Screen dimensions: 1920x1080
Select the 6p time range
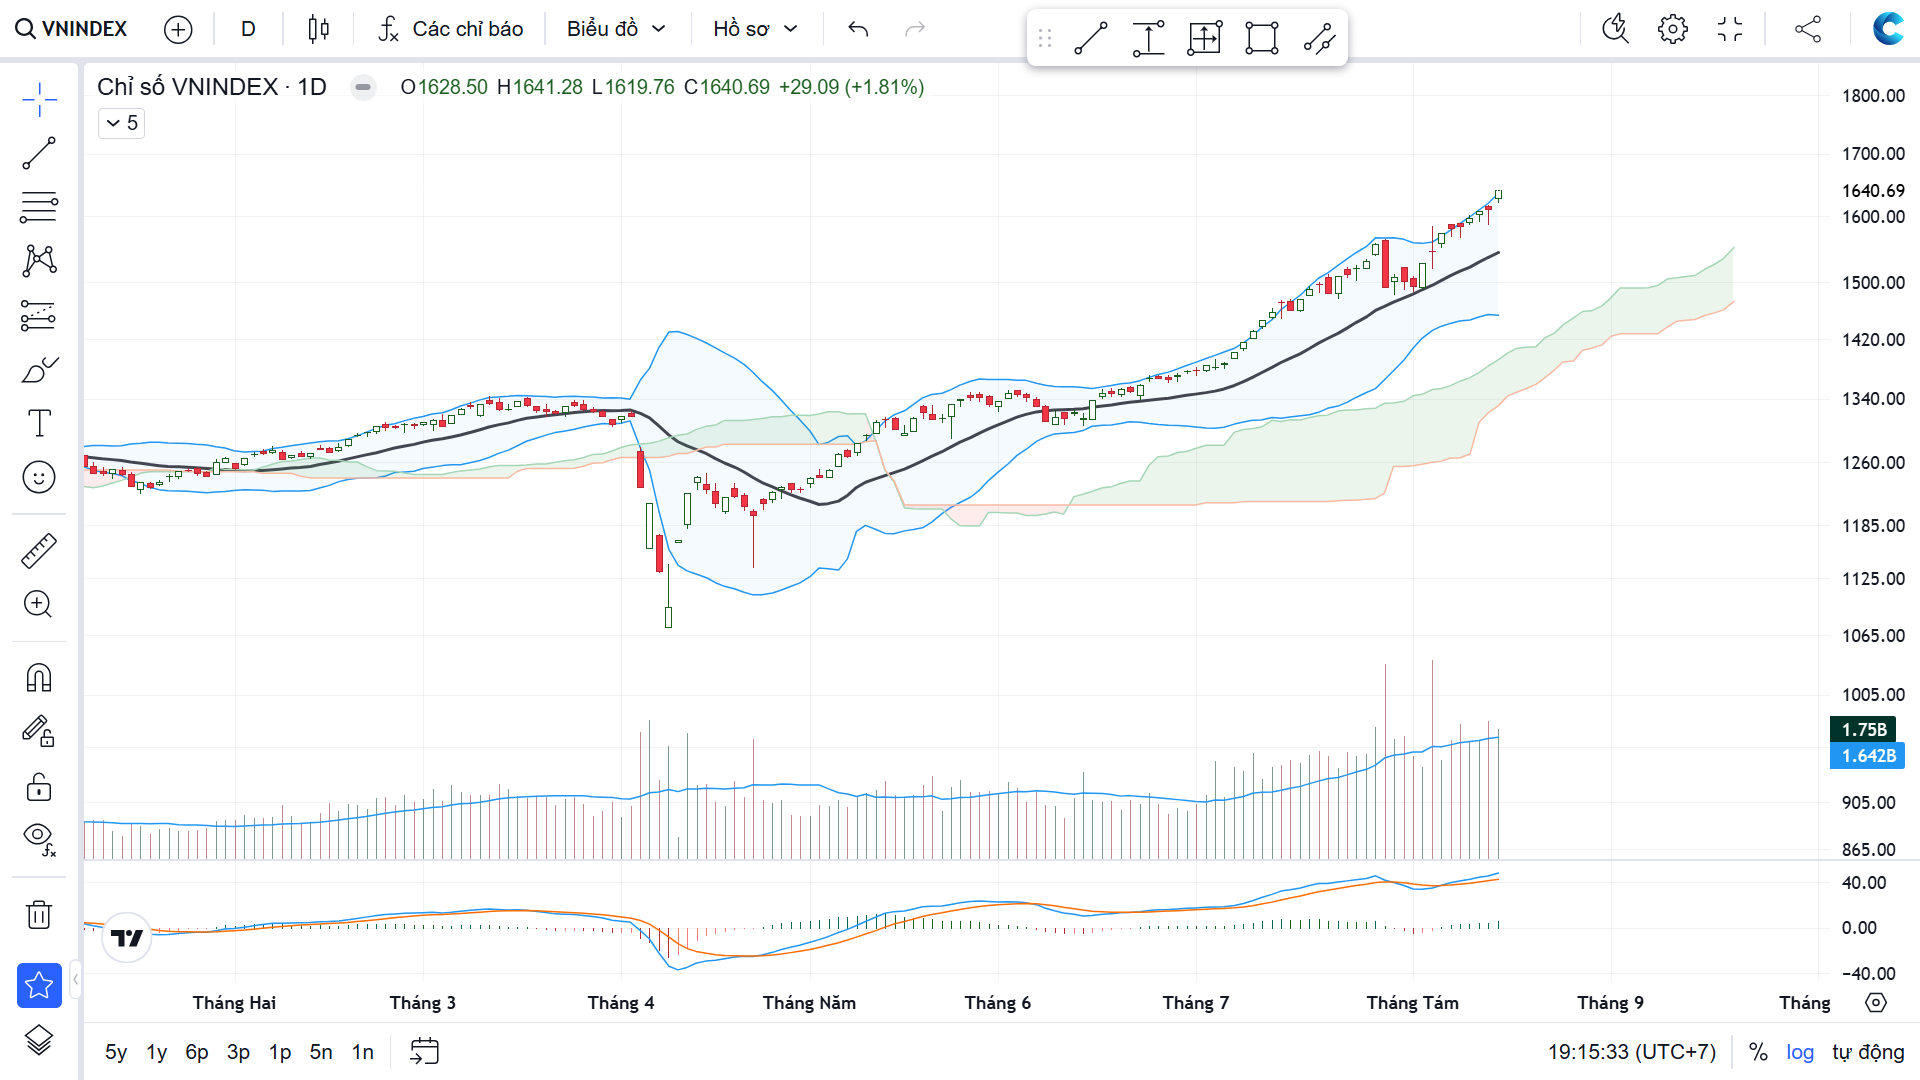(x=197, y=1052)
